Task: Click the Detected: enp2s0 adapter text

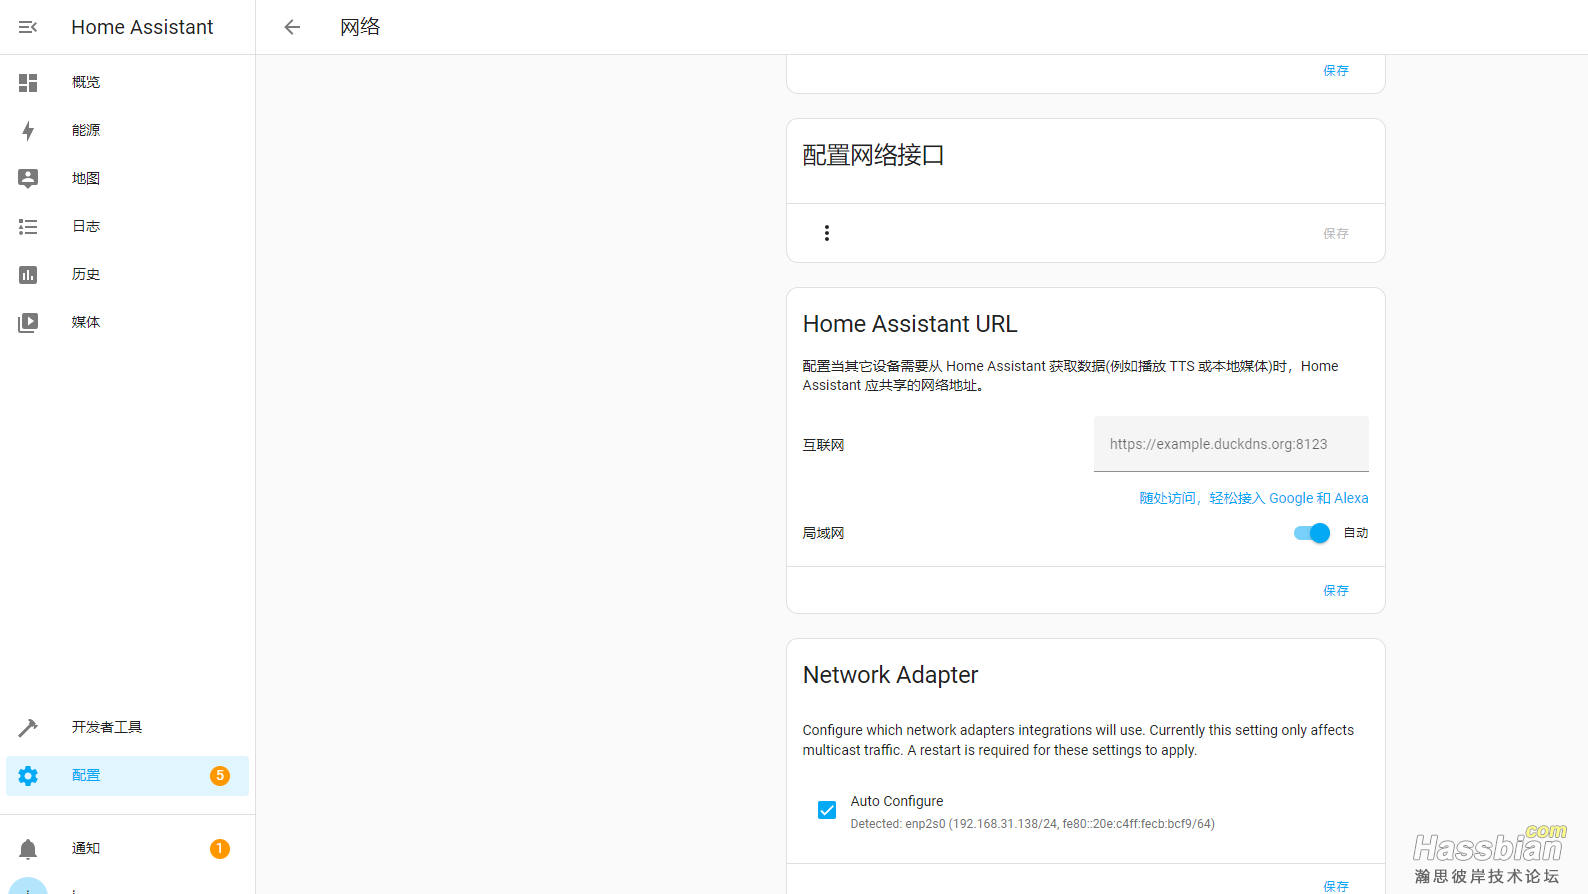Action: [1032, 824]
